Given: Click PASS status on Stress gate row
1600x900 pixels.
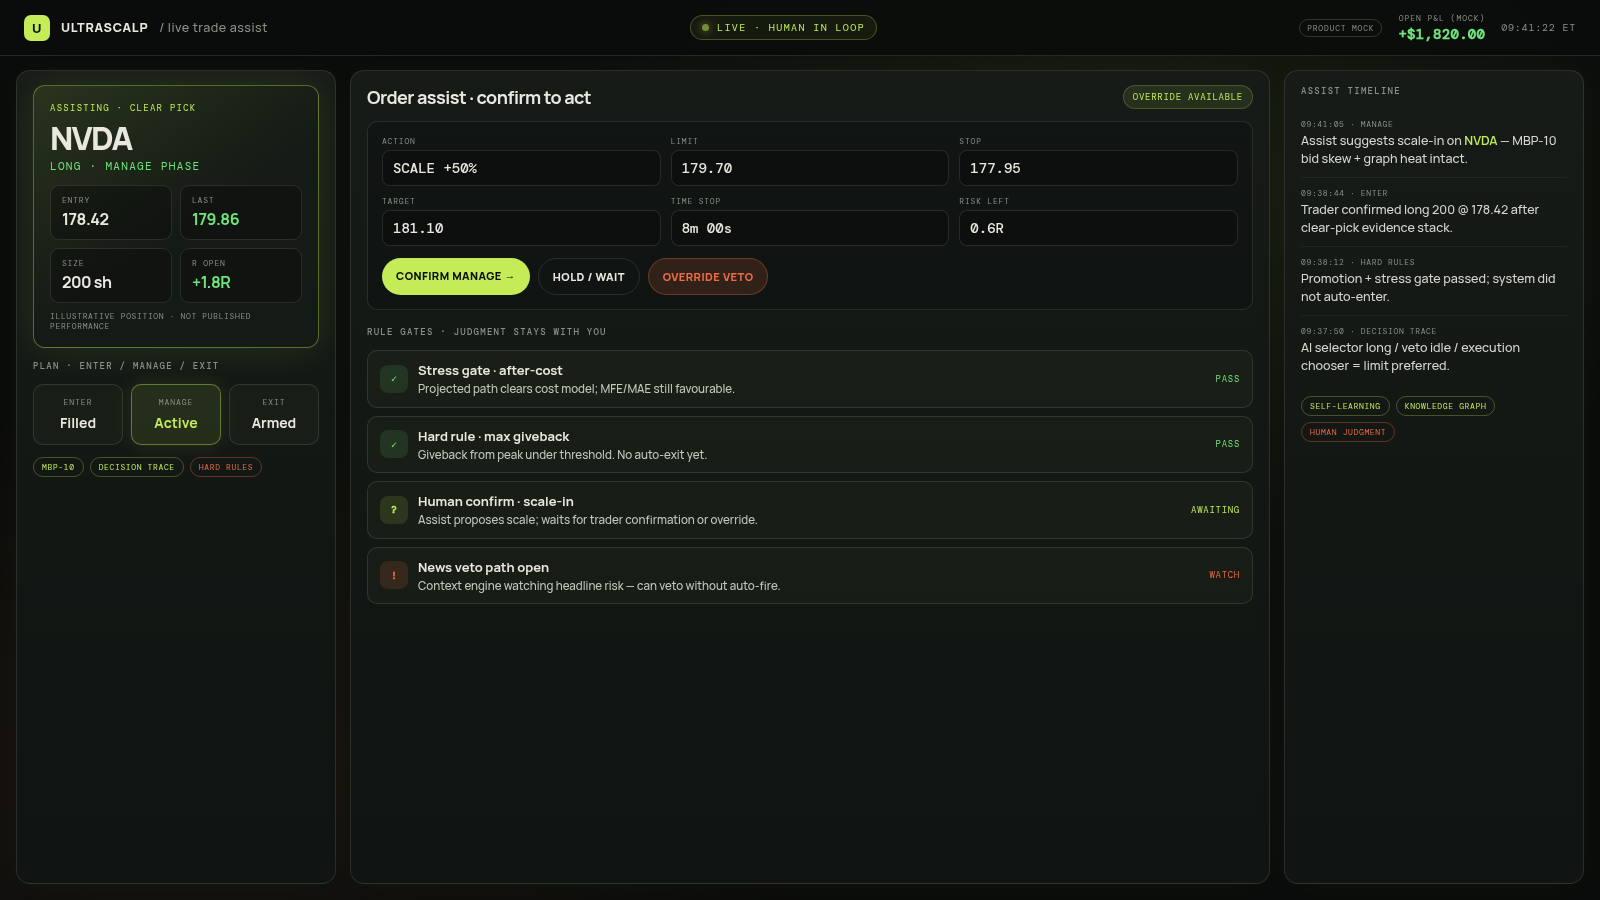Looking at the screenshot, I should click(1227, 379).
